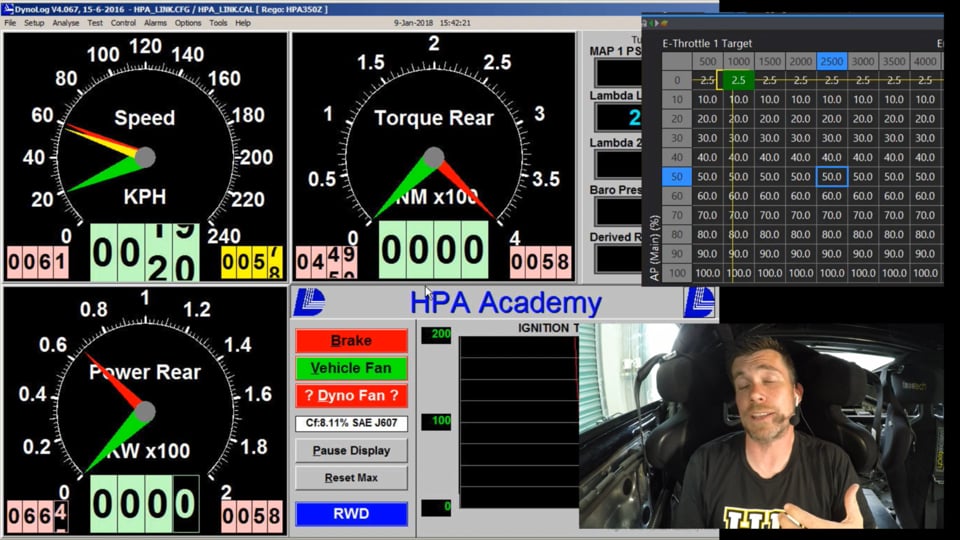This screenshot has width=960, height=540.
Task: Open the File menu
Action: 10,23
